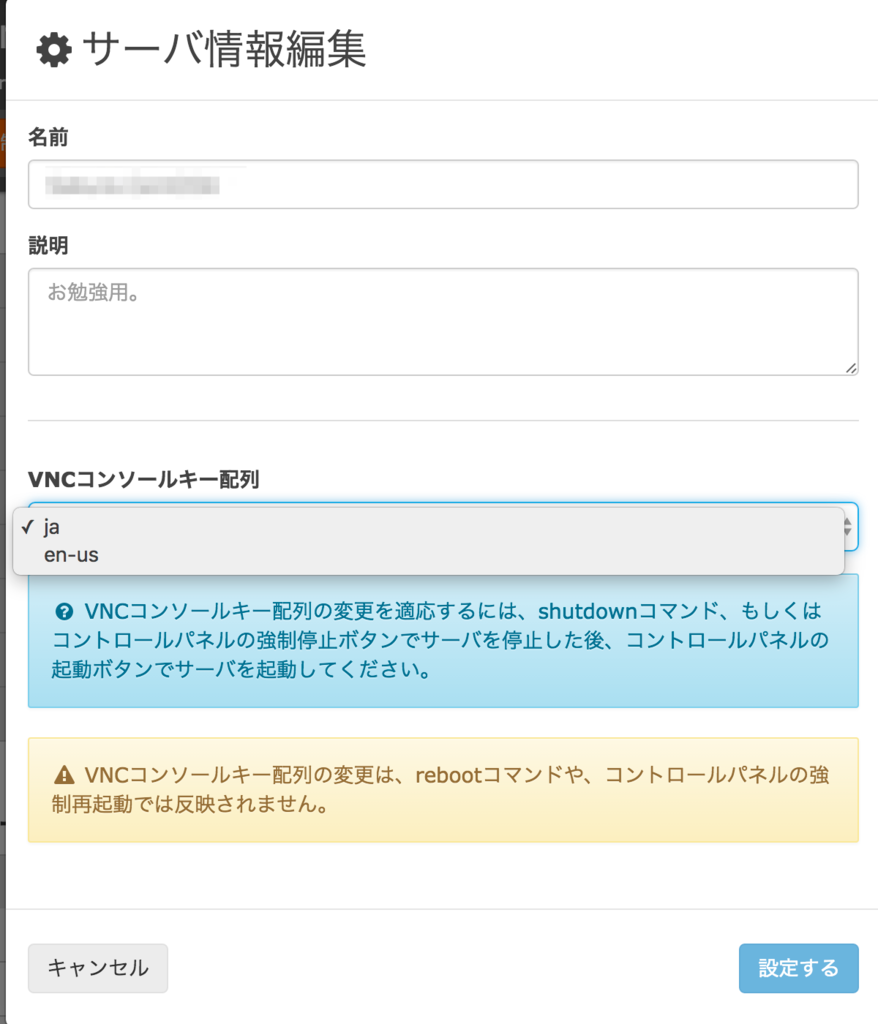Click the blue 設定する button
Image resolution: width=878 pixels, height=1024 pixels.
click(x=798, y=968)
